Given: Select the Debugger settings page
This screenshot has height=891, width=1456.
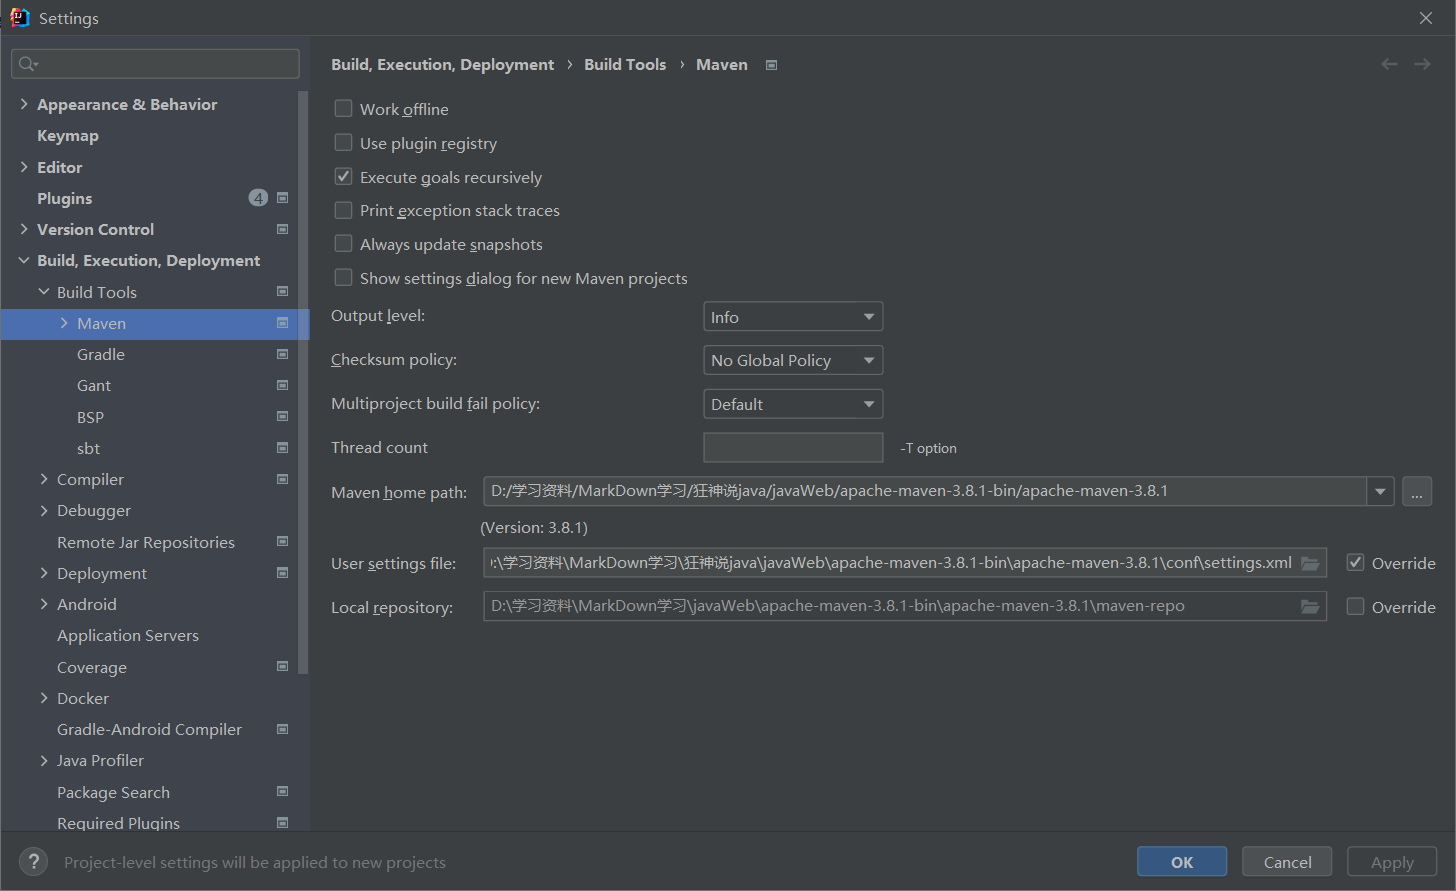Looking at the screenshot, I should click(x=94, y=511).
